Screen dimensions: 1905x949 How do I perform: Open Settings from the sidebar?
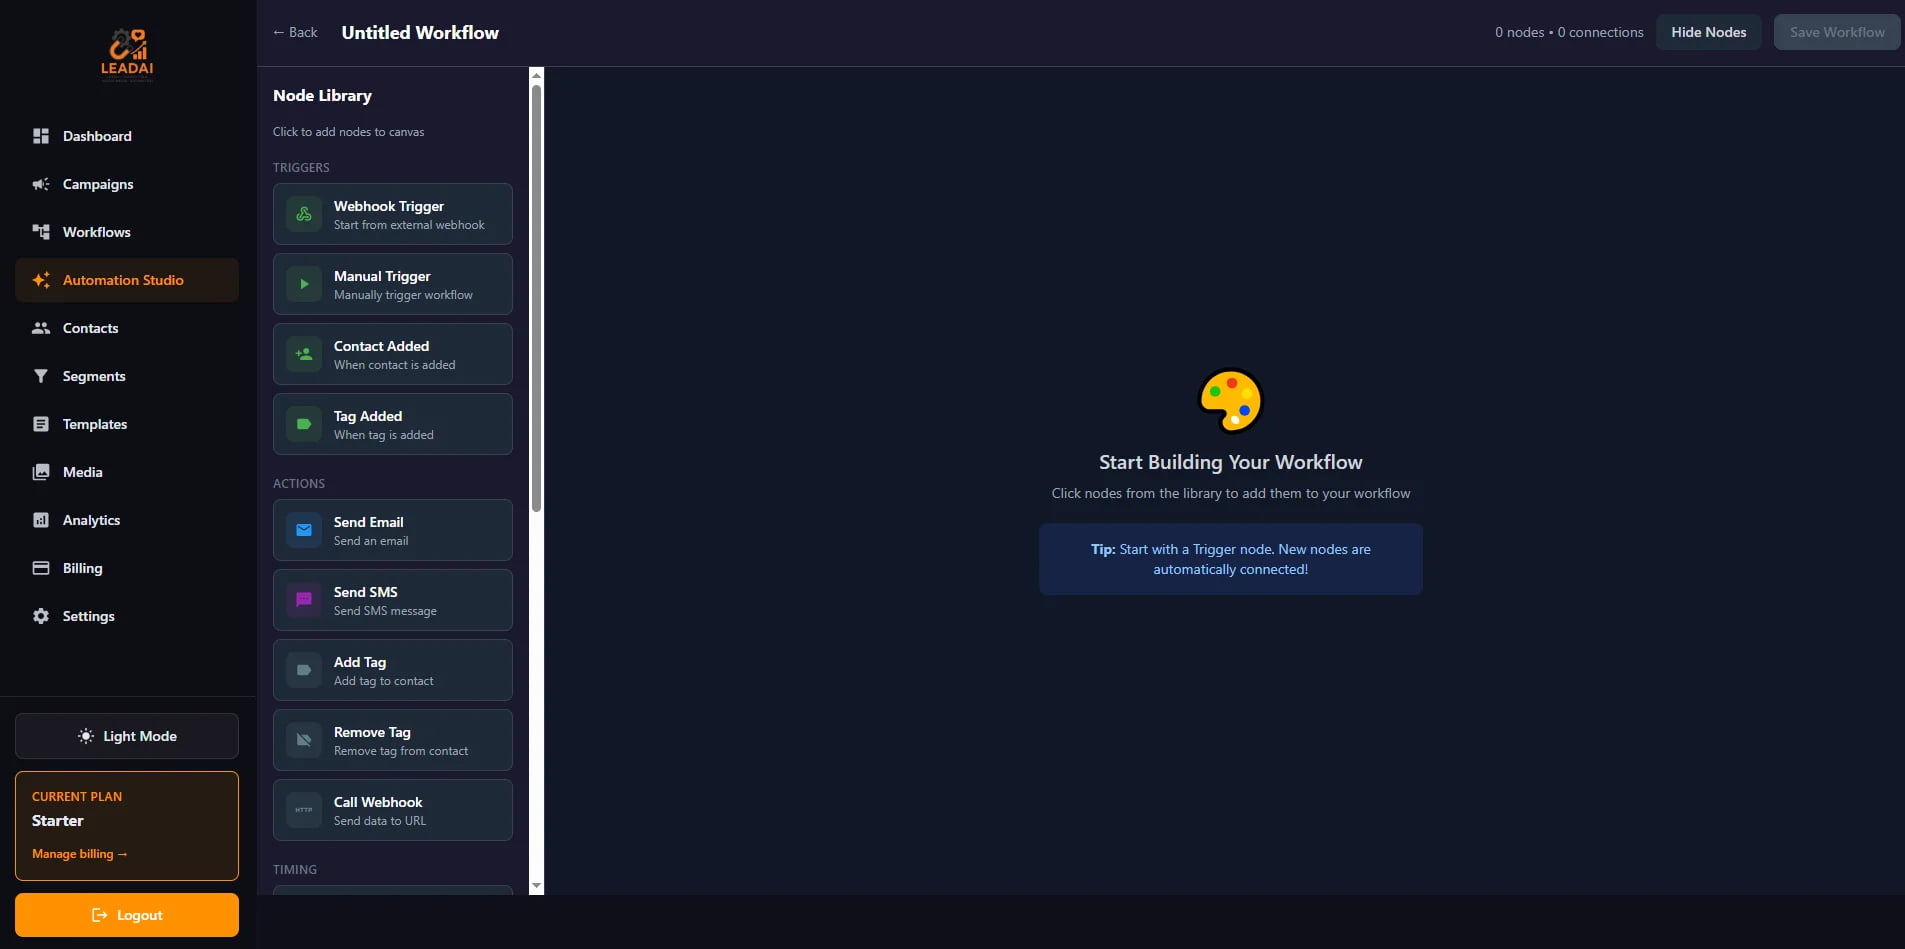pos(88,616)
